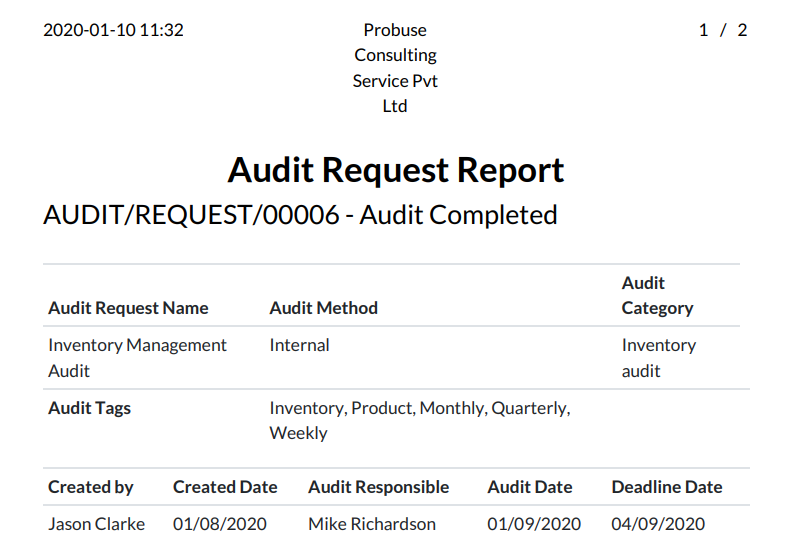Select the AUDIT/REQUEST/00006 reference heading
788x547 pixels.
point(300,215)
